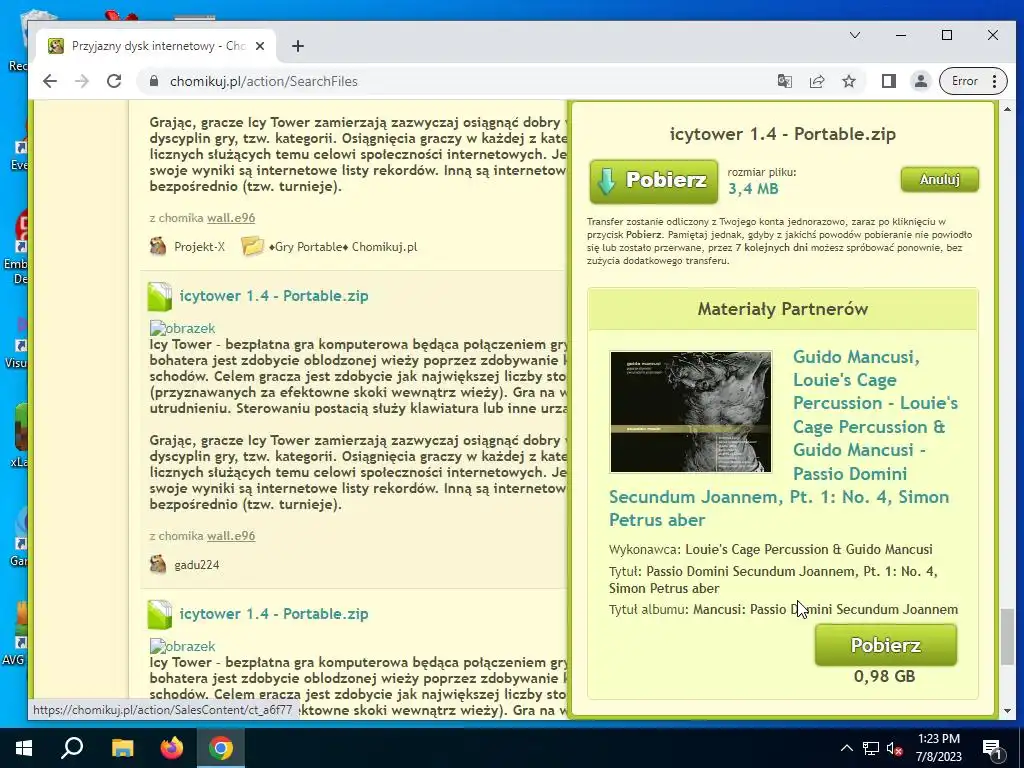Screen dimensions: 1024x768
Task: Expand the Chrome tab search chevron
Action: coord(854,35)
